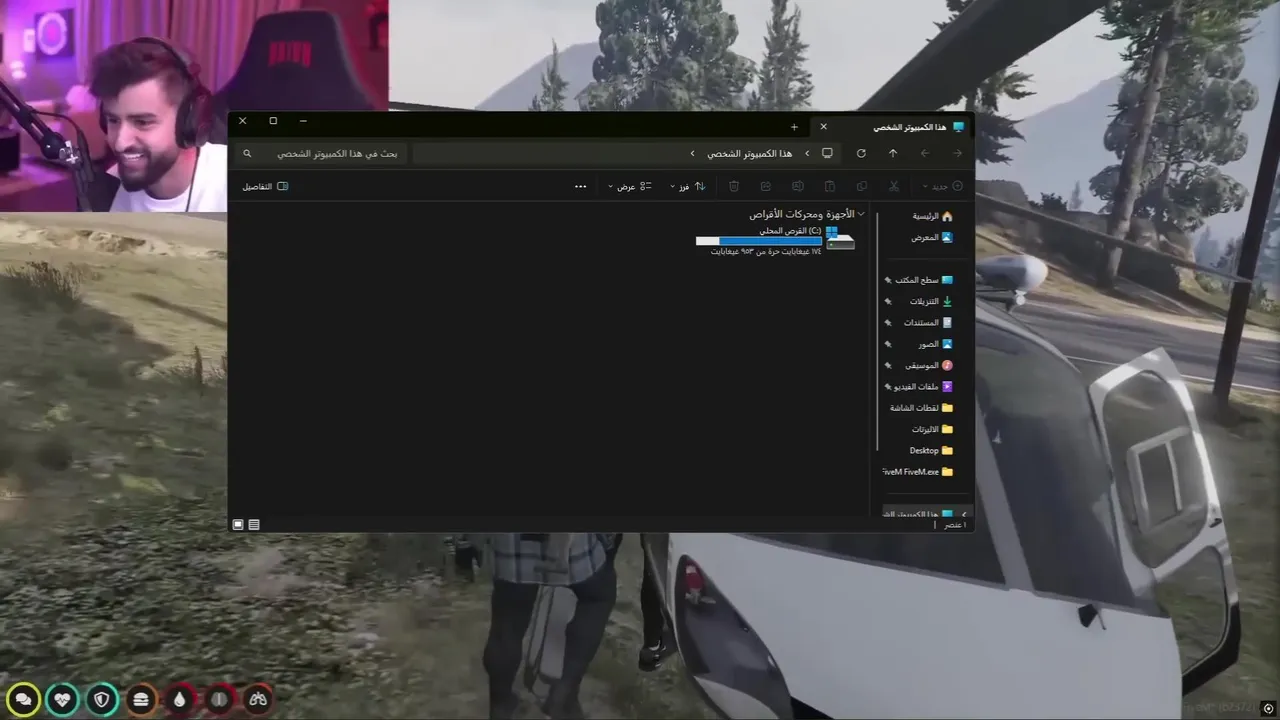Close the هذا الكمبيوتر الشخصي tab

(x=823, y=127)
